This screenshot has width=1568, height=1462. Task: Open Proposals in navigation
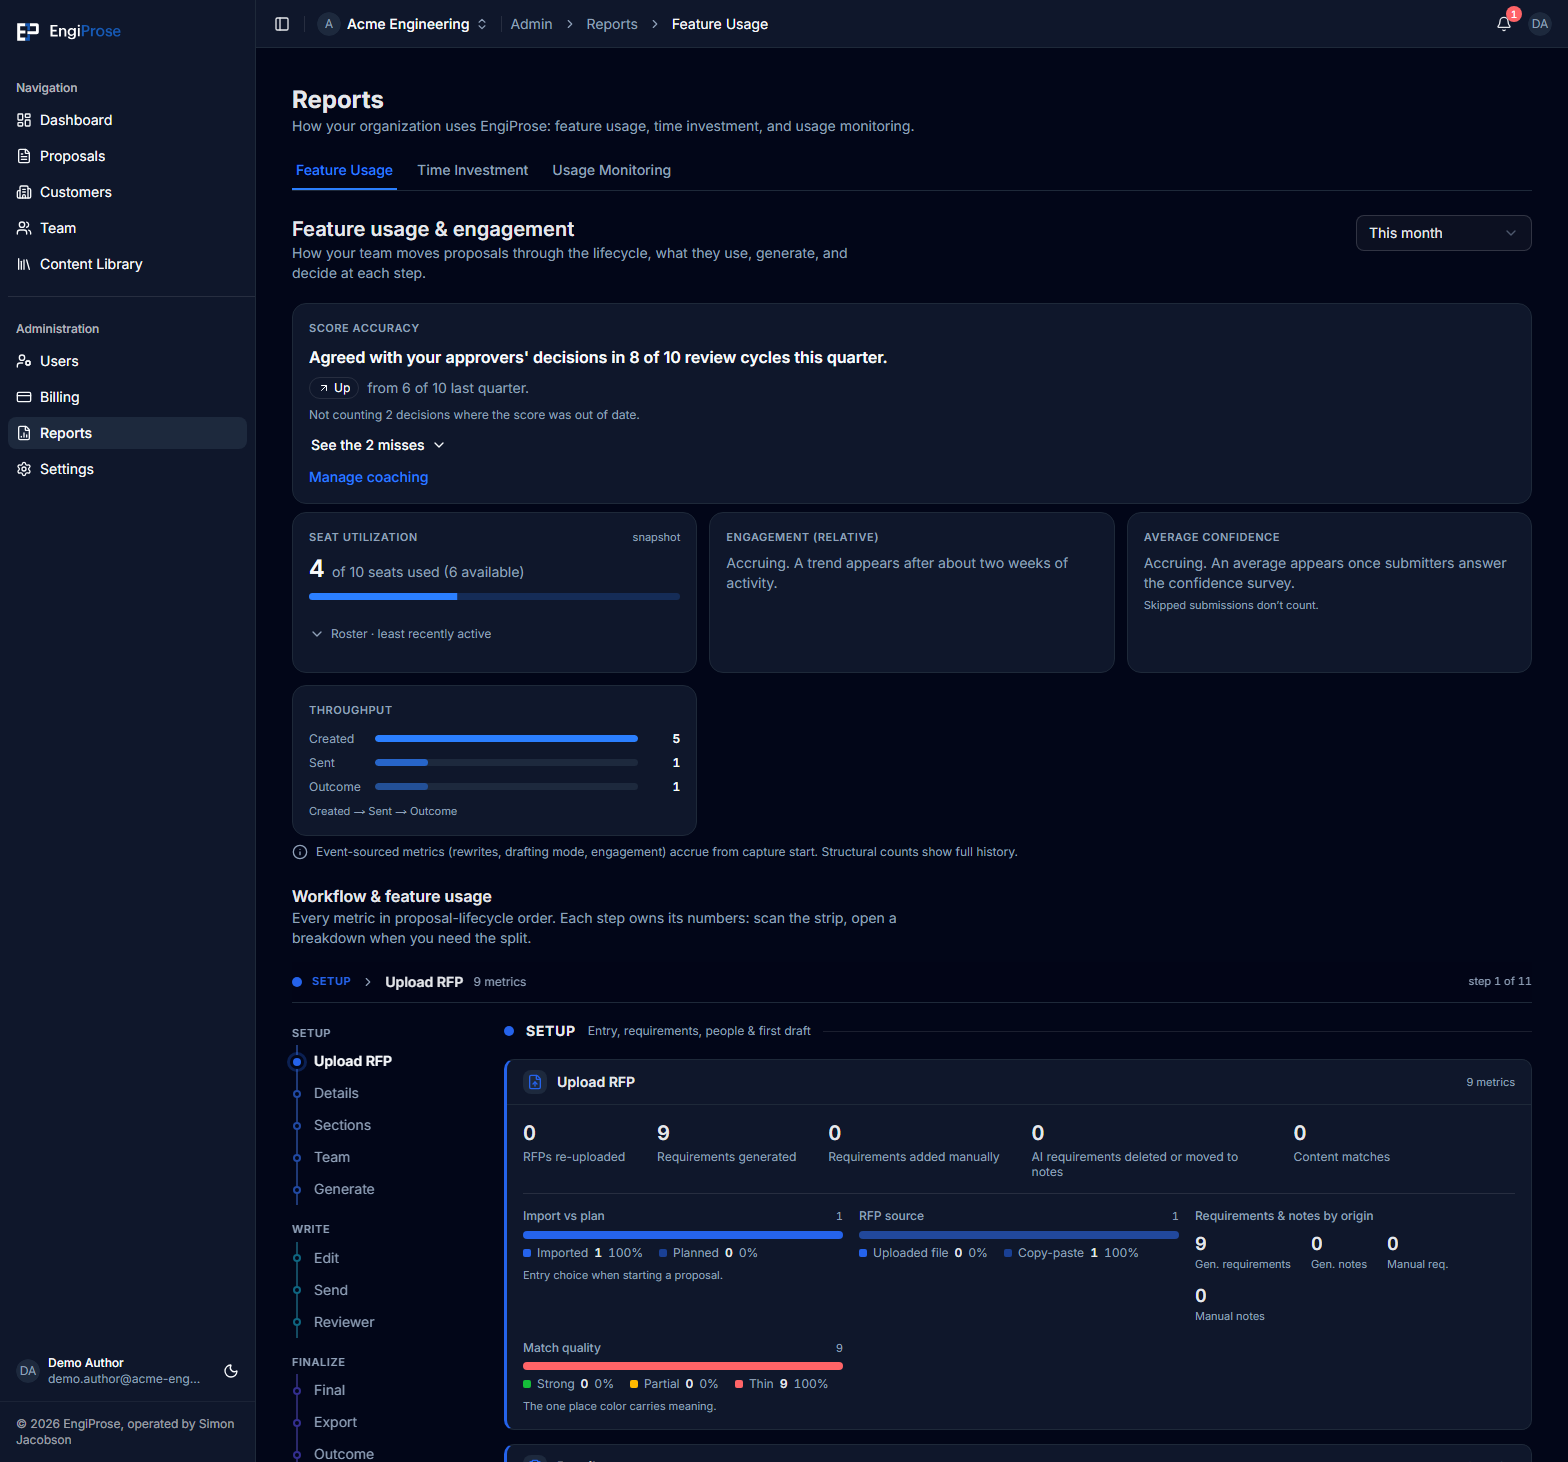pyautogui.click(x=127, y=156)
